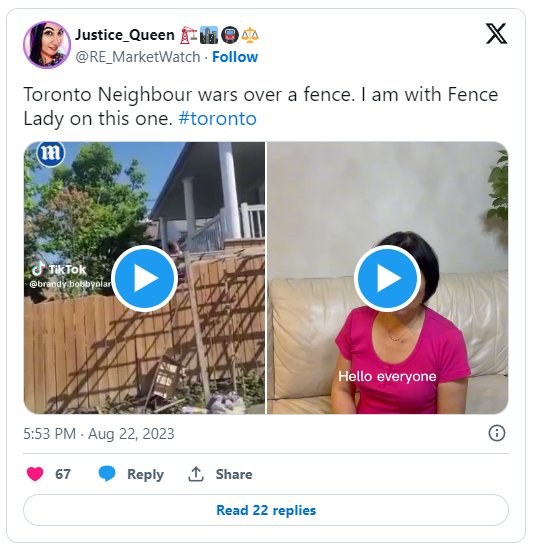Screen dimensions: 535x546
Task: Open Justice_Queen profile avatar
Action: click(x=47, y=45)
